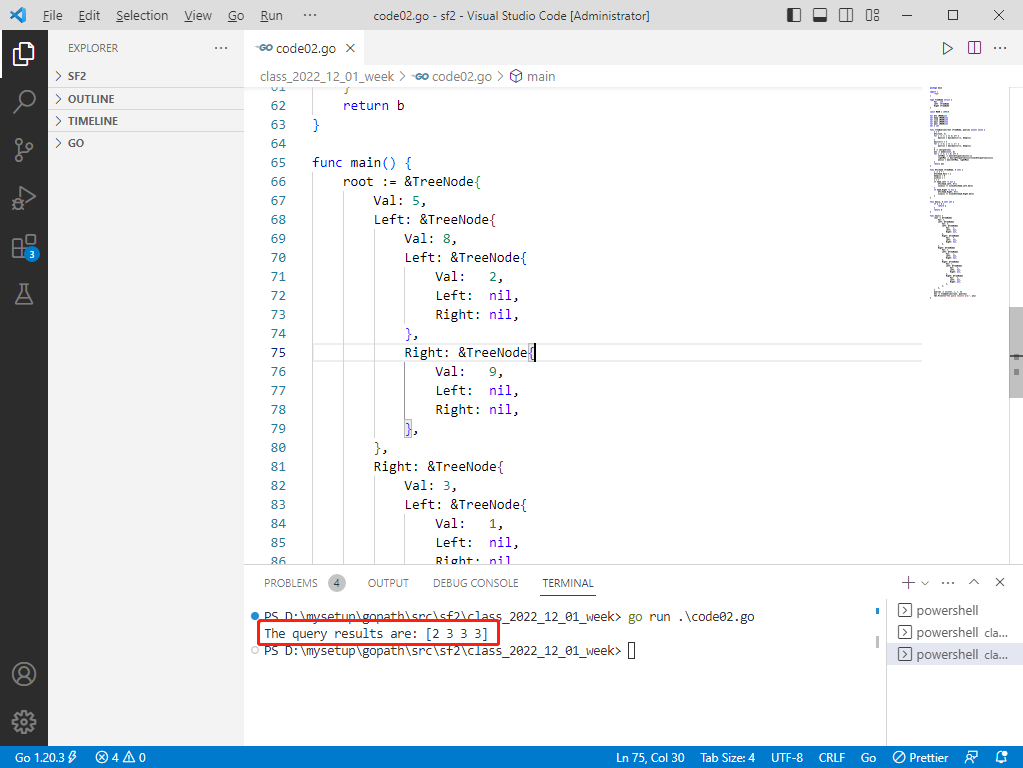Change Tab Size: 4 indentation setting
The width and height of the screenshot is (1023, 768).
tap(727, 757)
